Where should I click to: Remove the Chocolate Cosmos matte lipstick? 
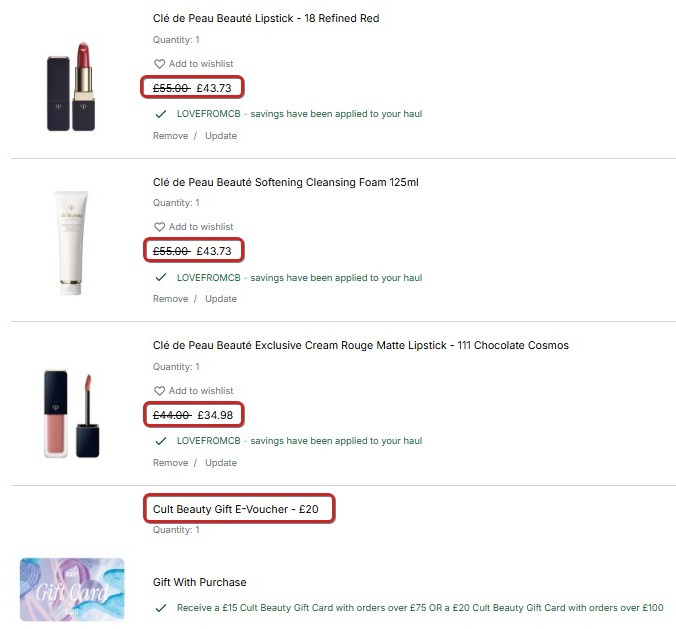coord(170,463)
